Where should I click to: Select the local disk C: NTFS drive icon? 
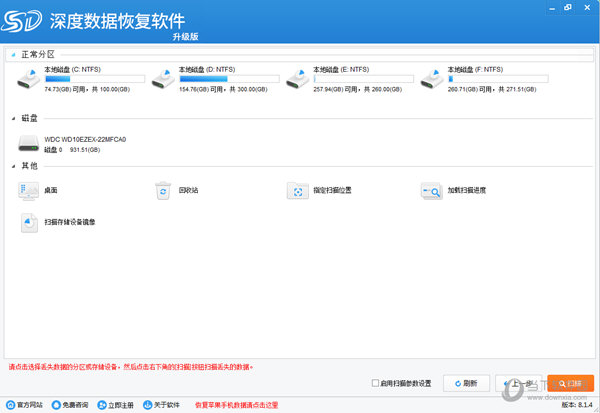click(x=29, y=78)
